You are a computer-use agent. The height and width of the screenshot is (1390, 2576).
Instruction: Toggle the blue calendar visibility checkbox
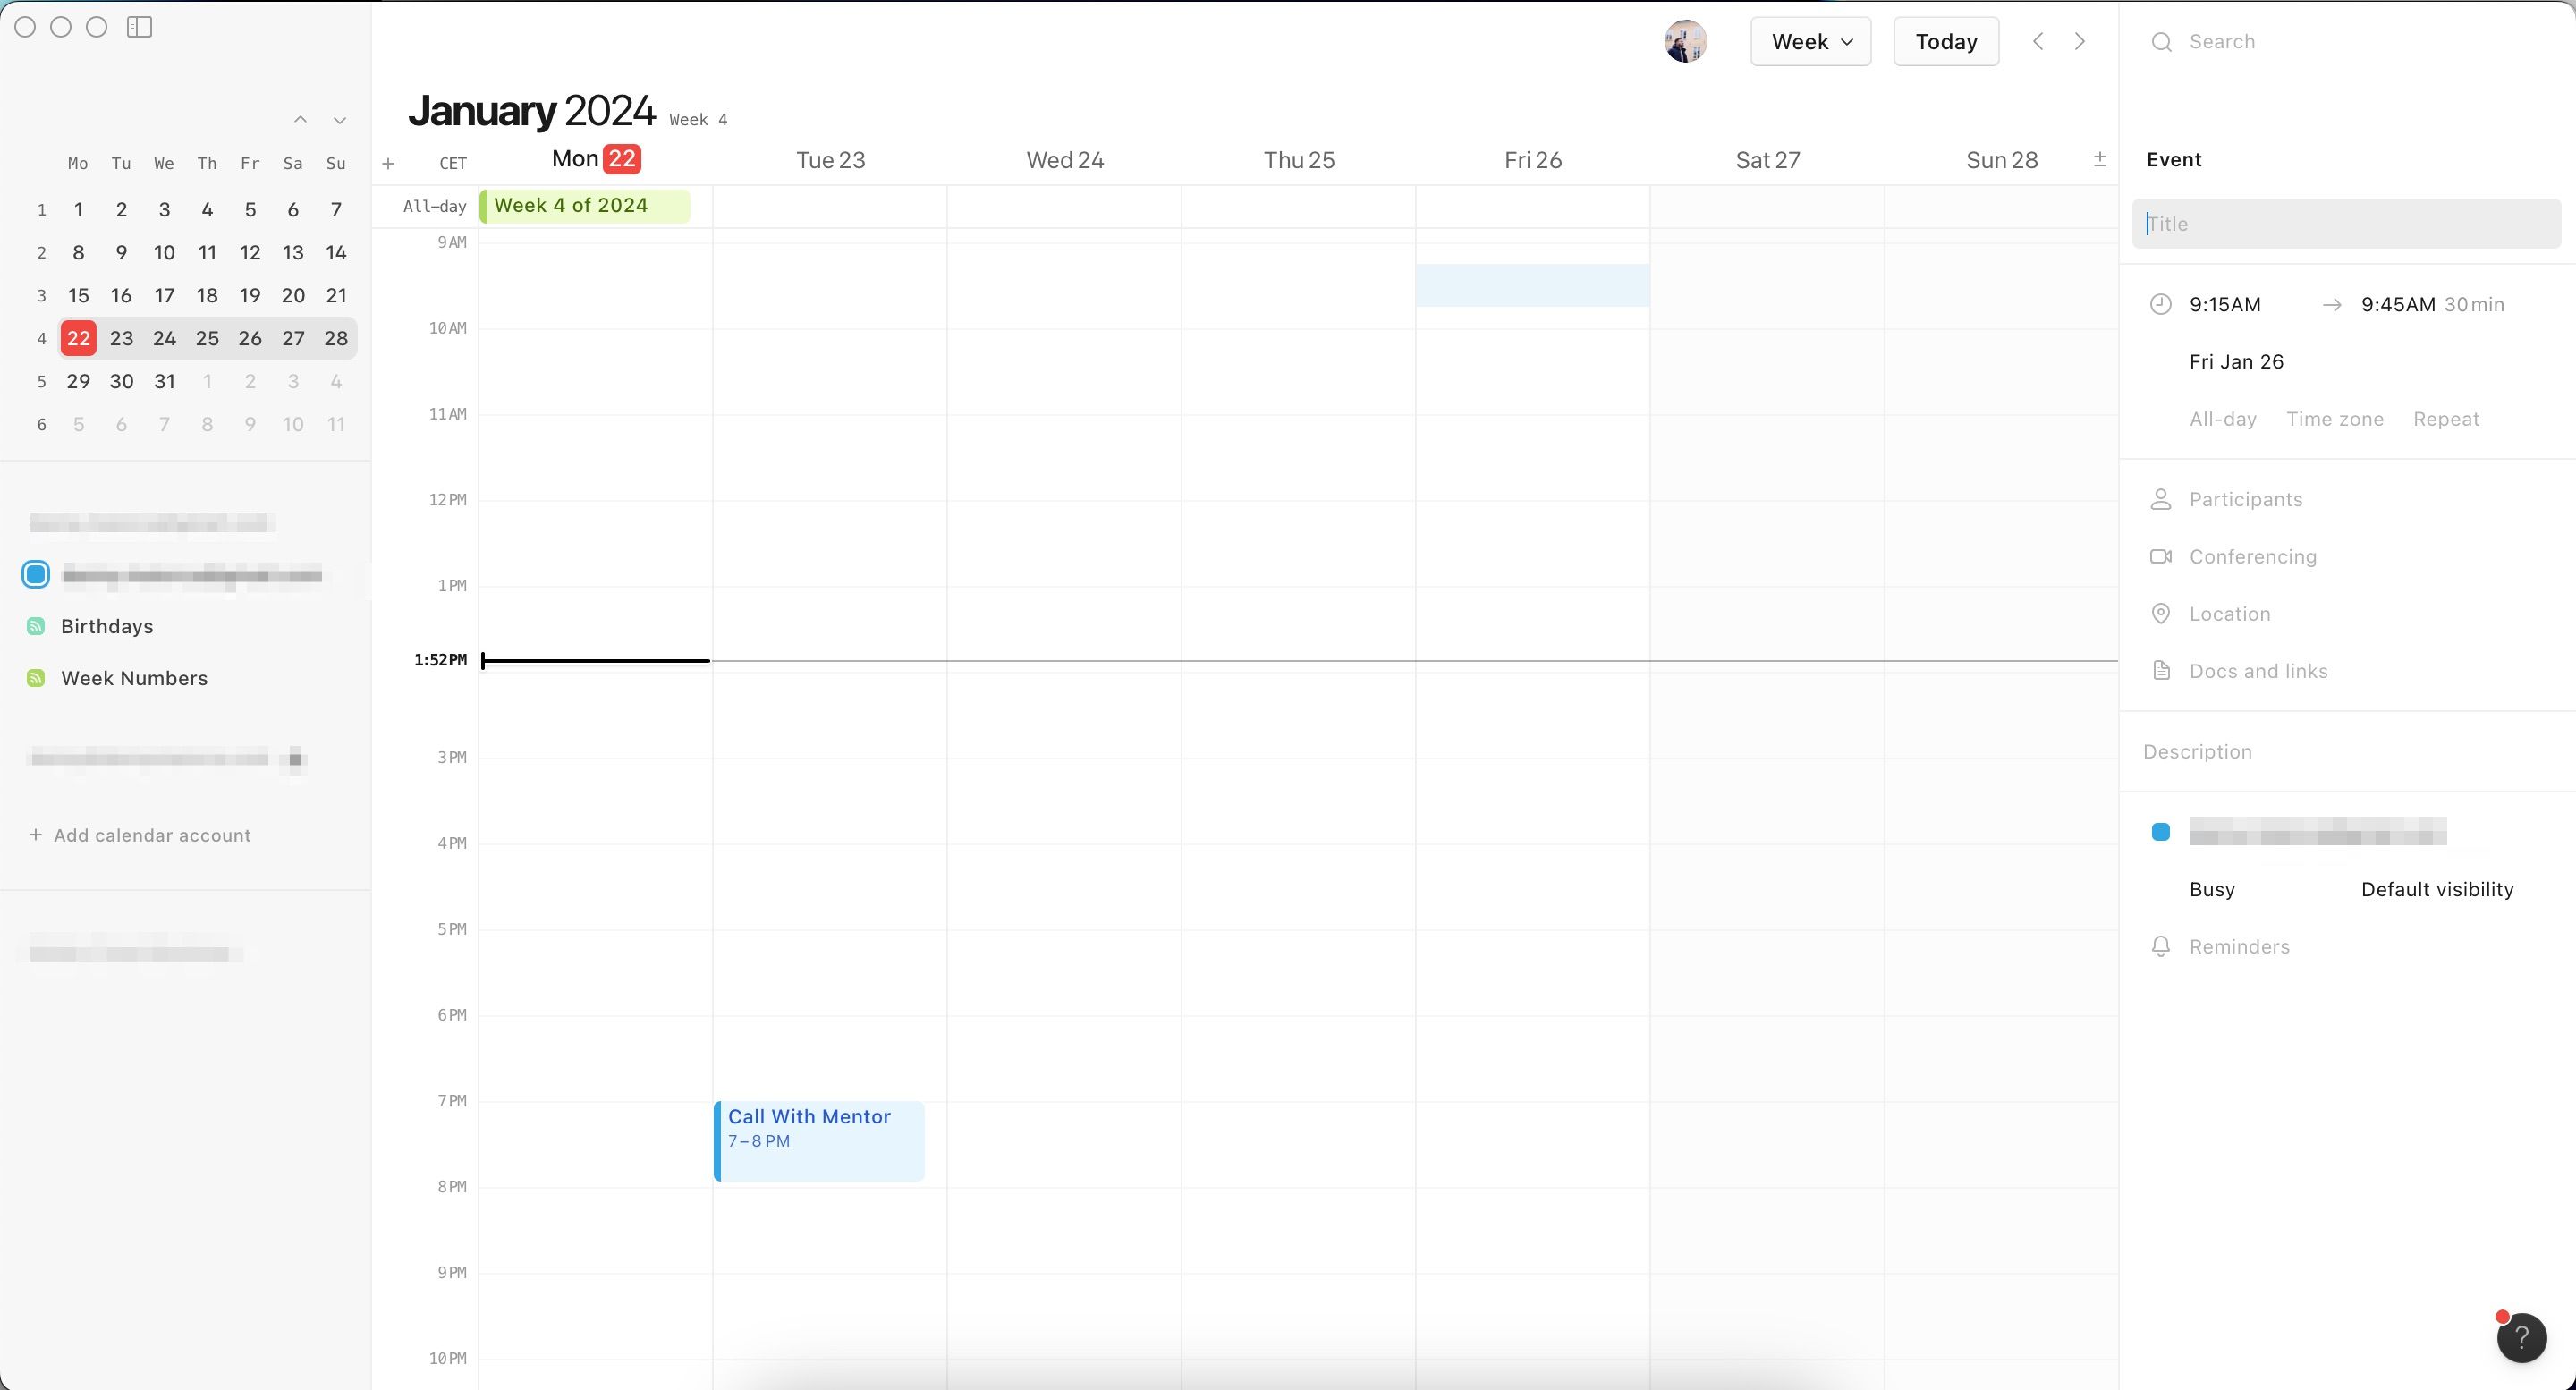(35, 574)
